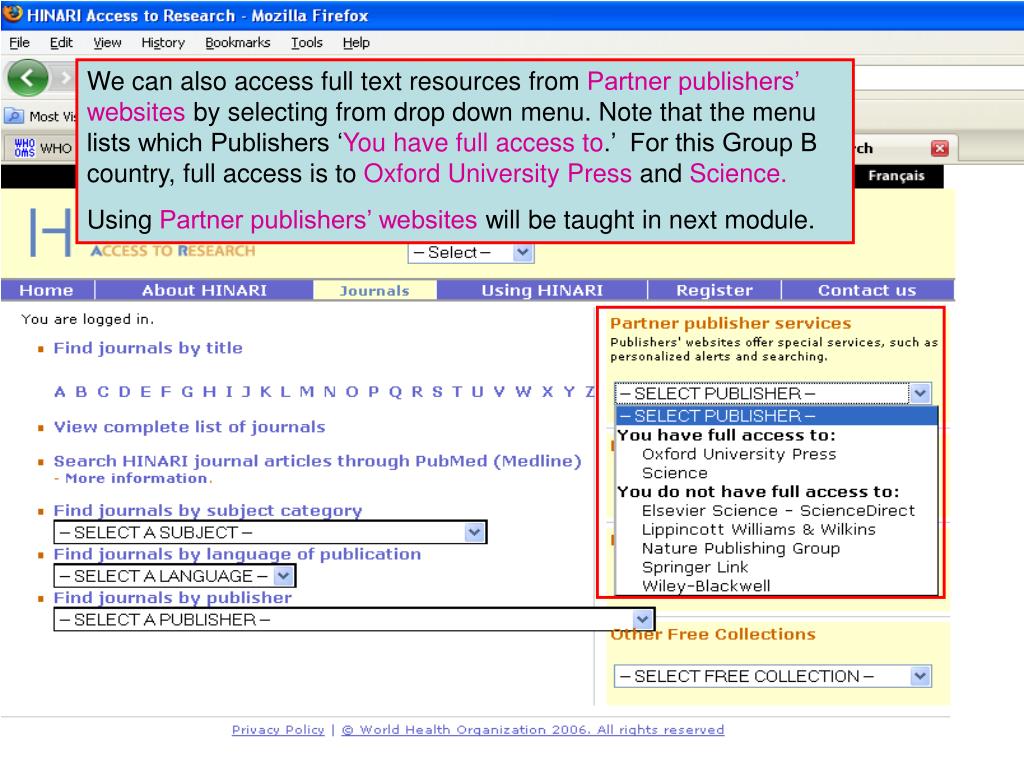
Task: Expand the SELECT A SUBJECT dropdown
Action: (270, 532)
